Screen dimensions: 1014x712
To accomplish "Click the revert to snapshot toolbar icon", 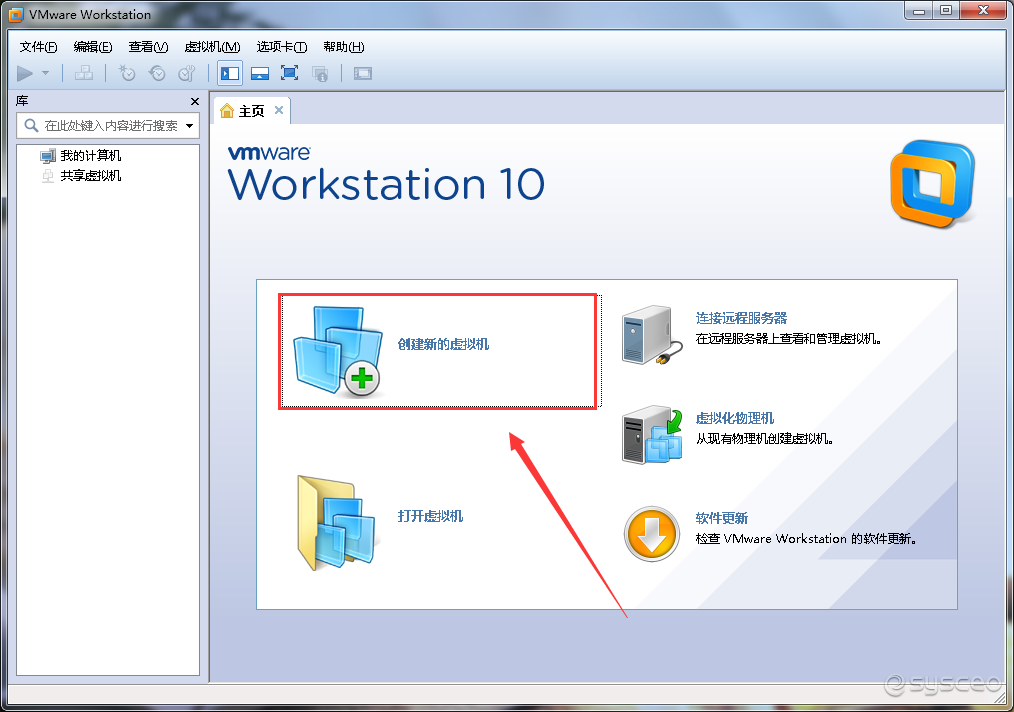I will tap(157, 74).
